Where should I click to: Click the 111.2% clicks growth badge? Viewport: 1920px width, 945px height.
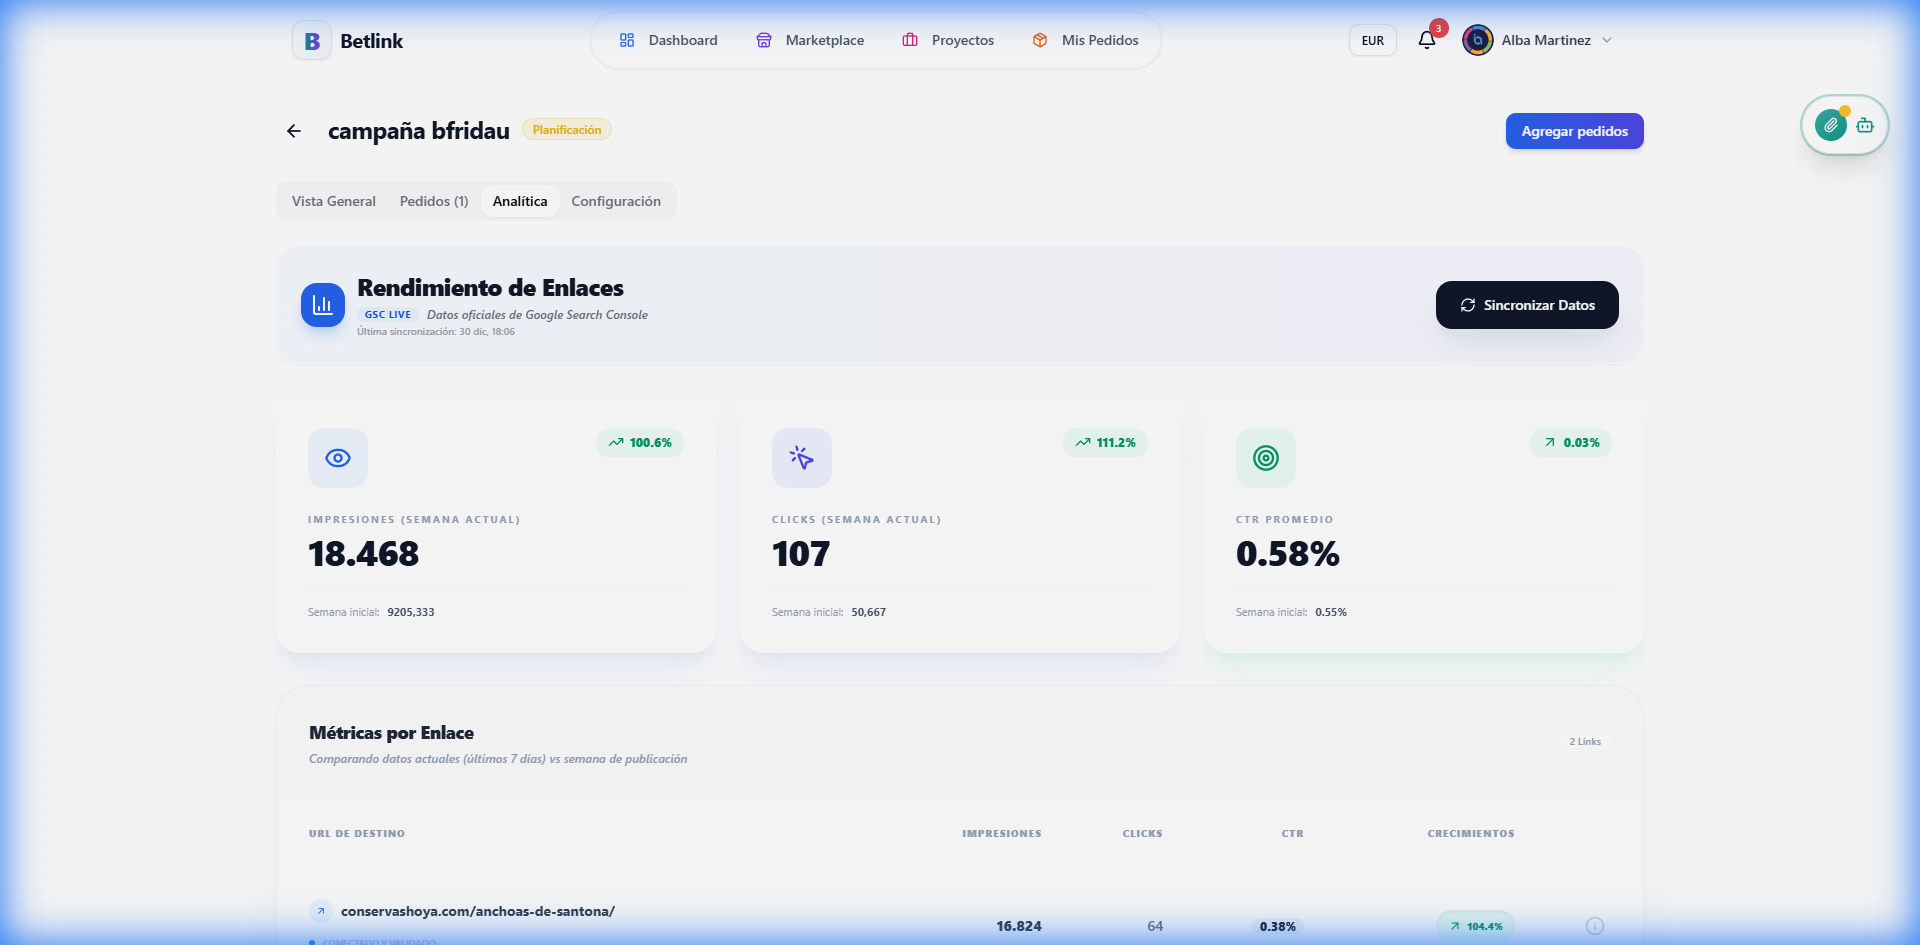click(x=1105, y=443)
